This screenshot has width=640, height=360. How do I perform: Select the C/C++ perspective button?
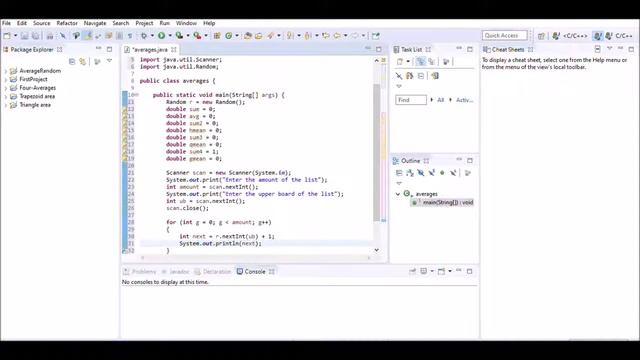[x=619, y=36]
